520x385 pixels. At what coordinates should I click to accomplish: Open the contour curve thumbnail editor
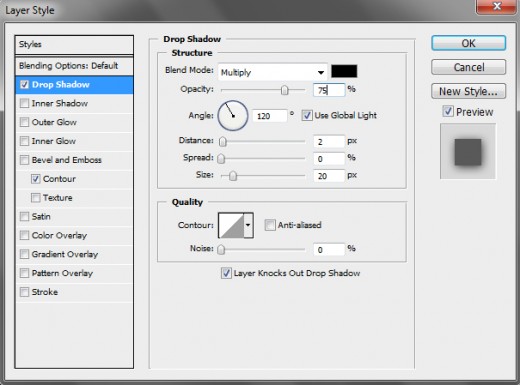[x=231, y=225]
